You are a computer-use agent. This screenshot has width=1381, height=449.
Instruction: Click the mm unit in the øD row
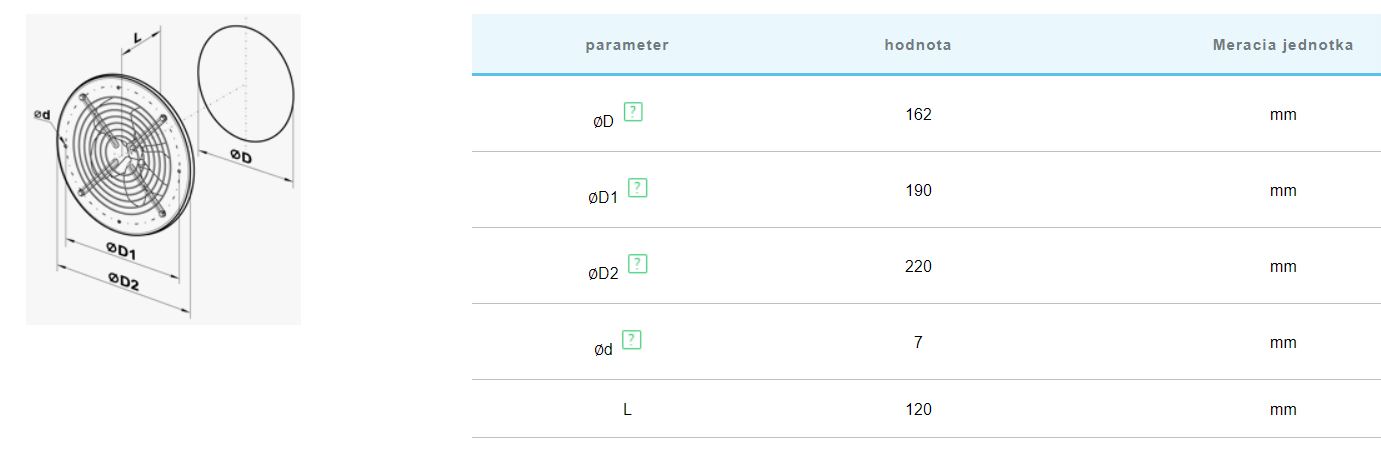[1282, 114]
